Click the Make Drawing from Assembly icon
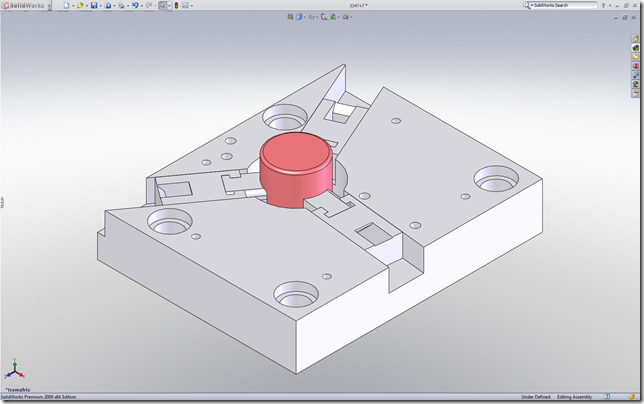 pyautogui.click(x=108, y=5)
